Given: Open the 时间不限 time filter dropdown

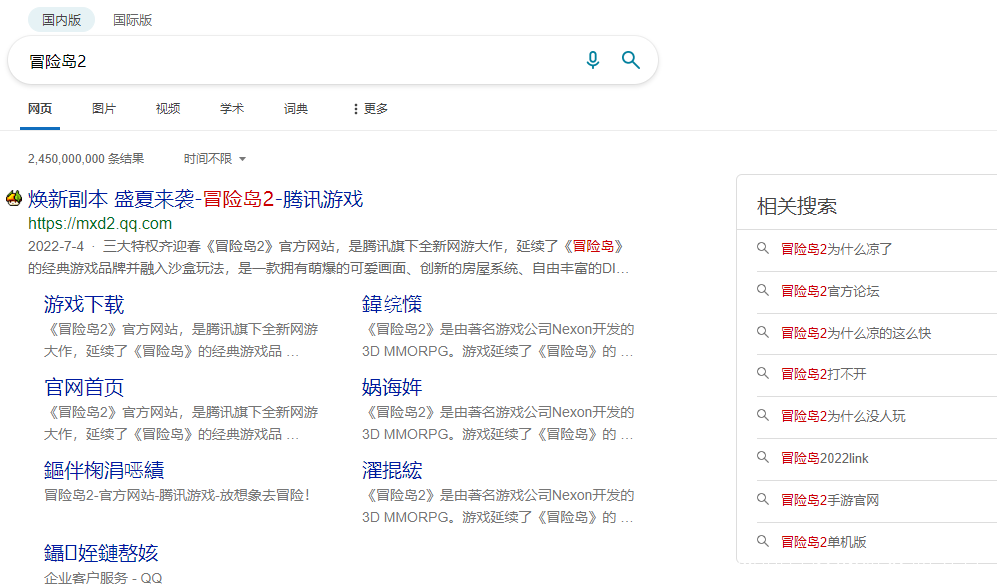Looking at the screenshot, I should click(214, 159).
